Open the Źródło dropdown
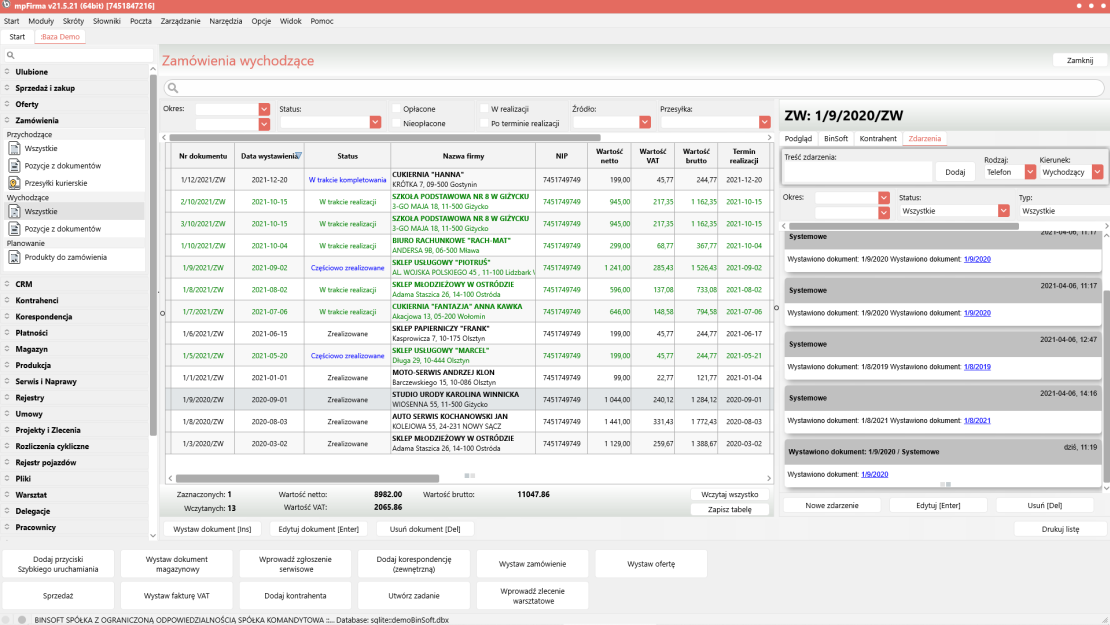The image size is (1110, 625). click(x=645, y=122)
